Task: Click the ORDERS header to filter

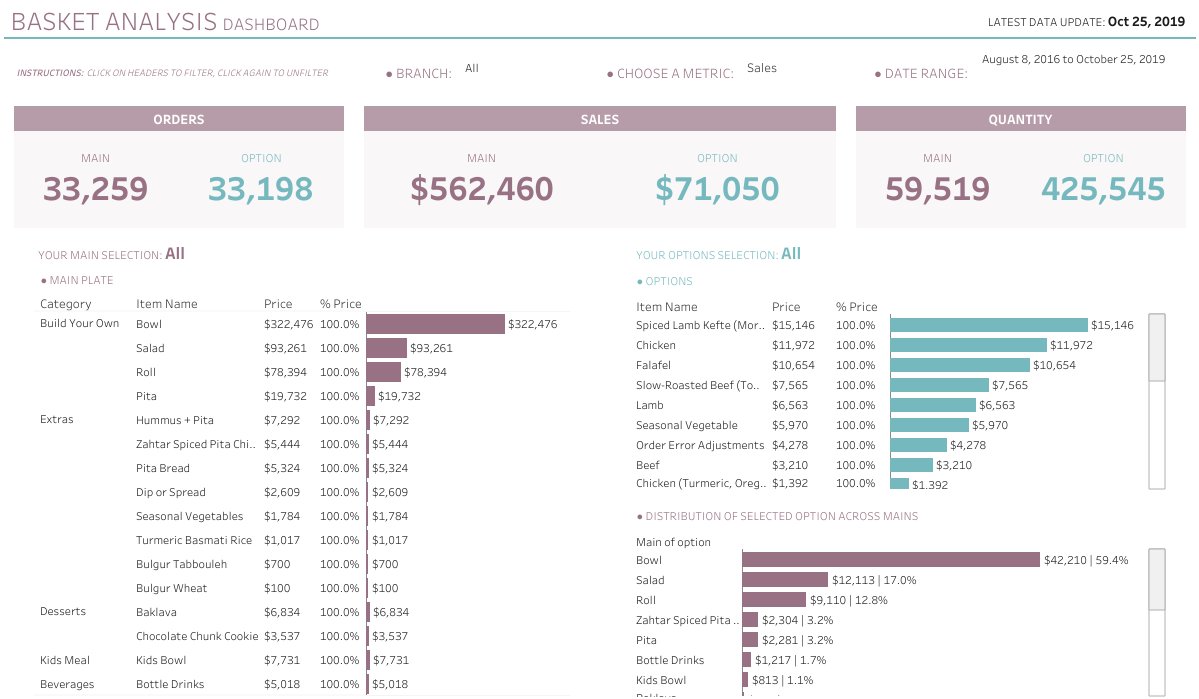Action: tap(179, 119)
